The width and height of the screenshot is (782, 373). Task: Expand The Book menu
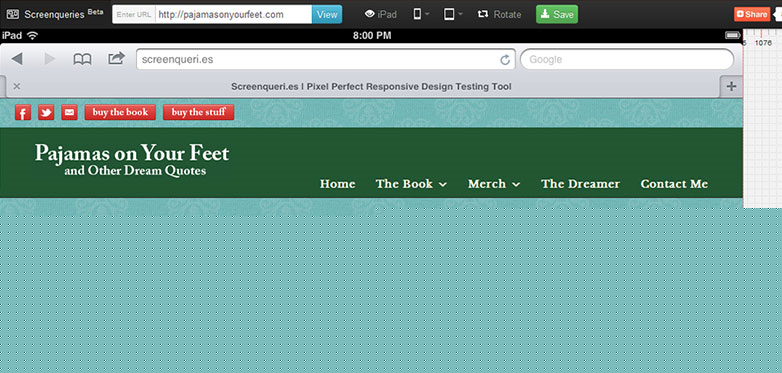tap(411, 184)
